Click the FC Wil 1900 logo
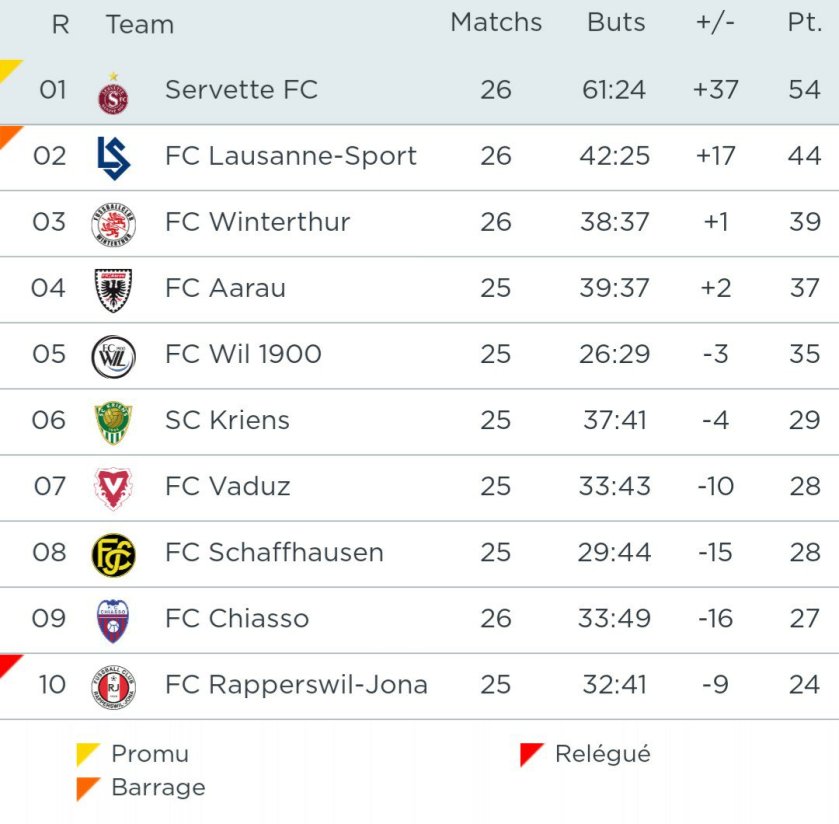This screenshot has height=824, width=839. [113, 356]
